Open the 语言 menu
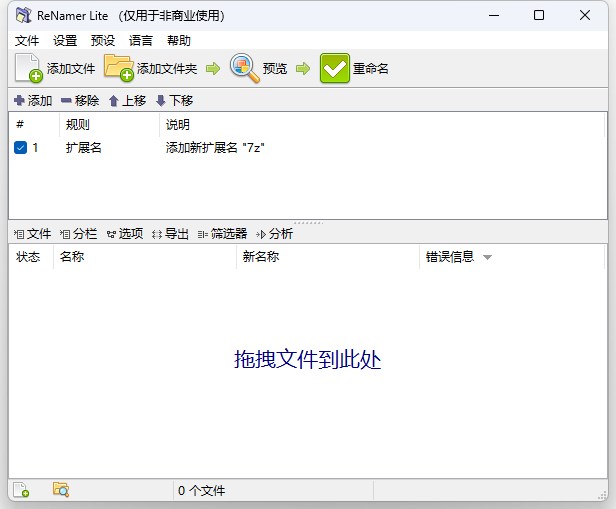This screenshot has height=509, width=616. coord(141,40)
